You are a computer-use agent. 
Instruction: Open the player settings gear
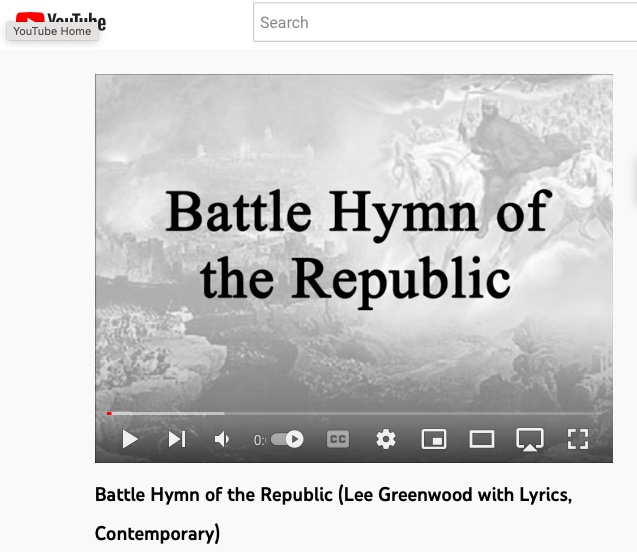coord(386,439)
